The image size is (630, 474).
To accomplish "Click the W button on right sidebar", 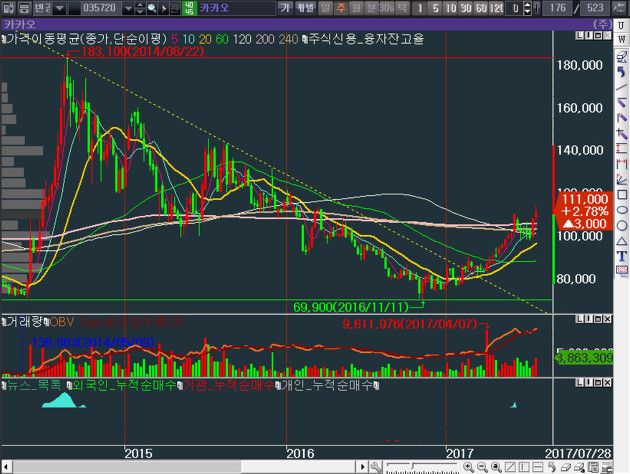I will [622, 39].
